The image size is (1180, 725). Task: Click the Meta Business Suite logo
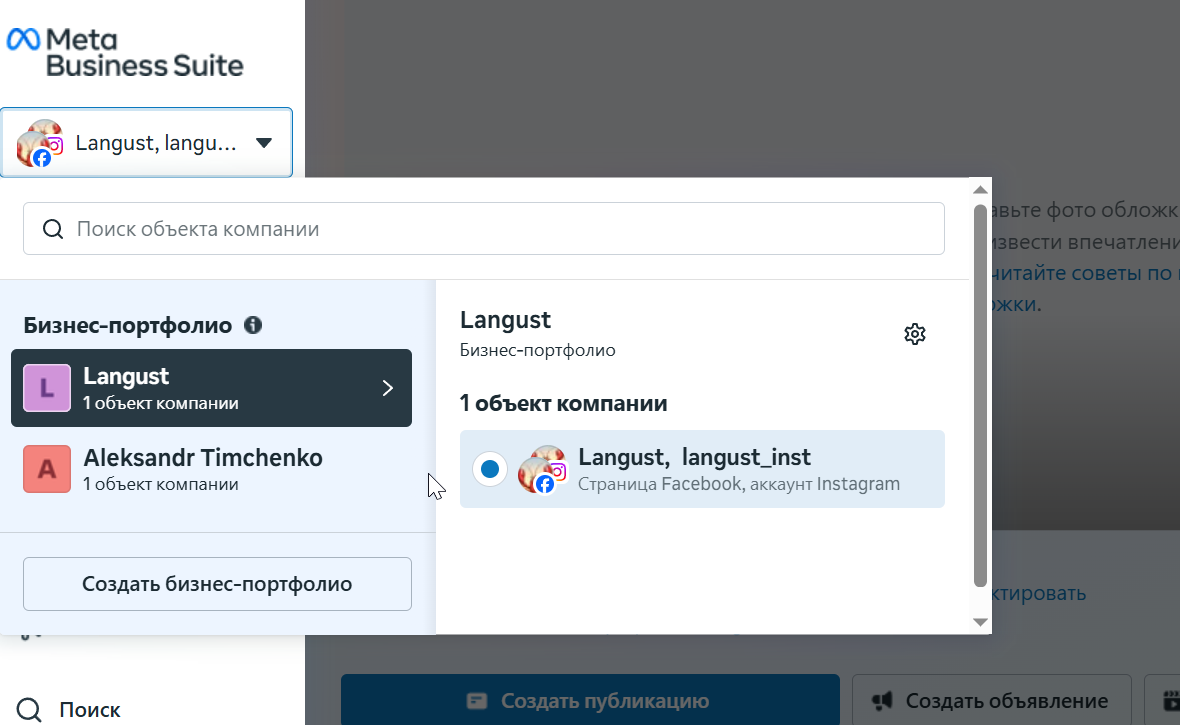(x=125, y=53)
